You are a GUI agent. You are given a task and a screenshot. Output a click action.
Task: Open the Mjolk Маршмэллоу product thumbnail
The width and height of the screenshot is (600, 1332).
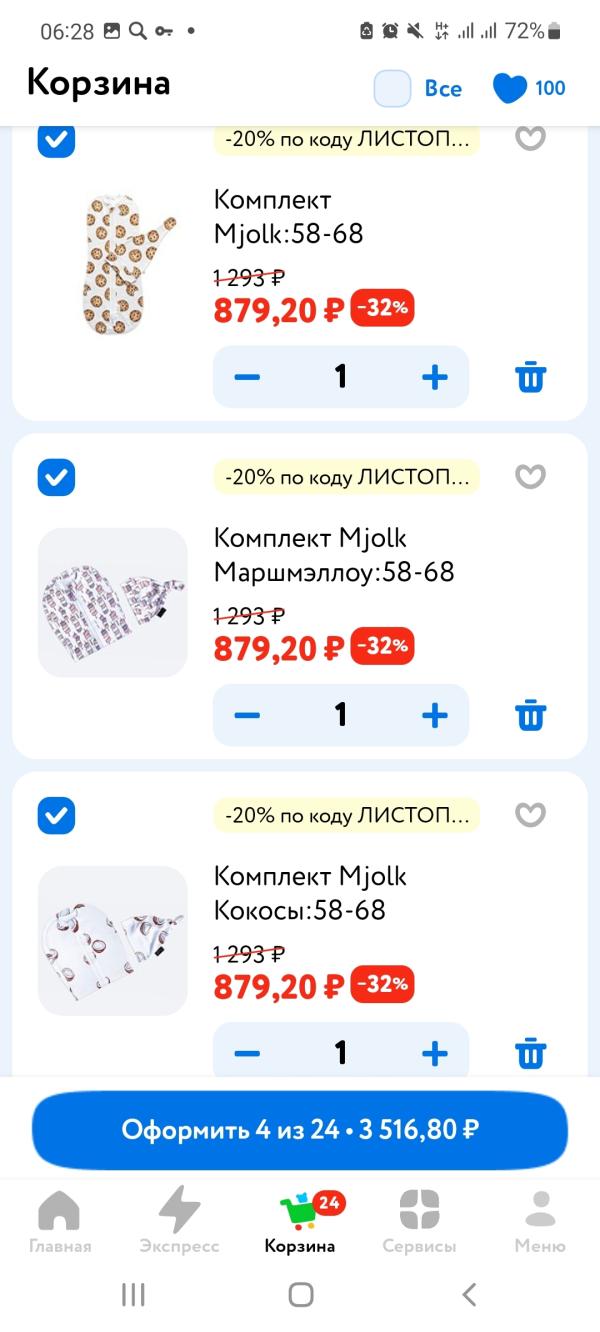pos(113,603)
